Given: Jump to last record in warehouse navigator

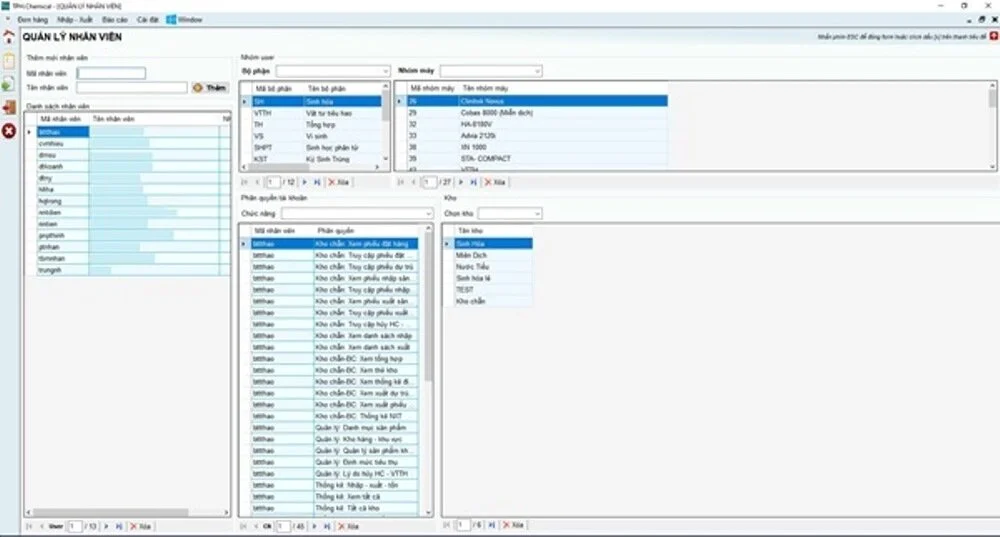Looking at the screenshot, I should [x=491, y=525].
